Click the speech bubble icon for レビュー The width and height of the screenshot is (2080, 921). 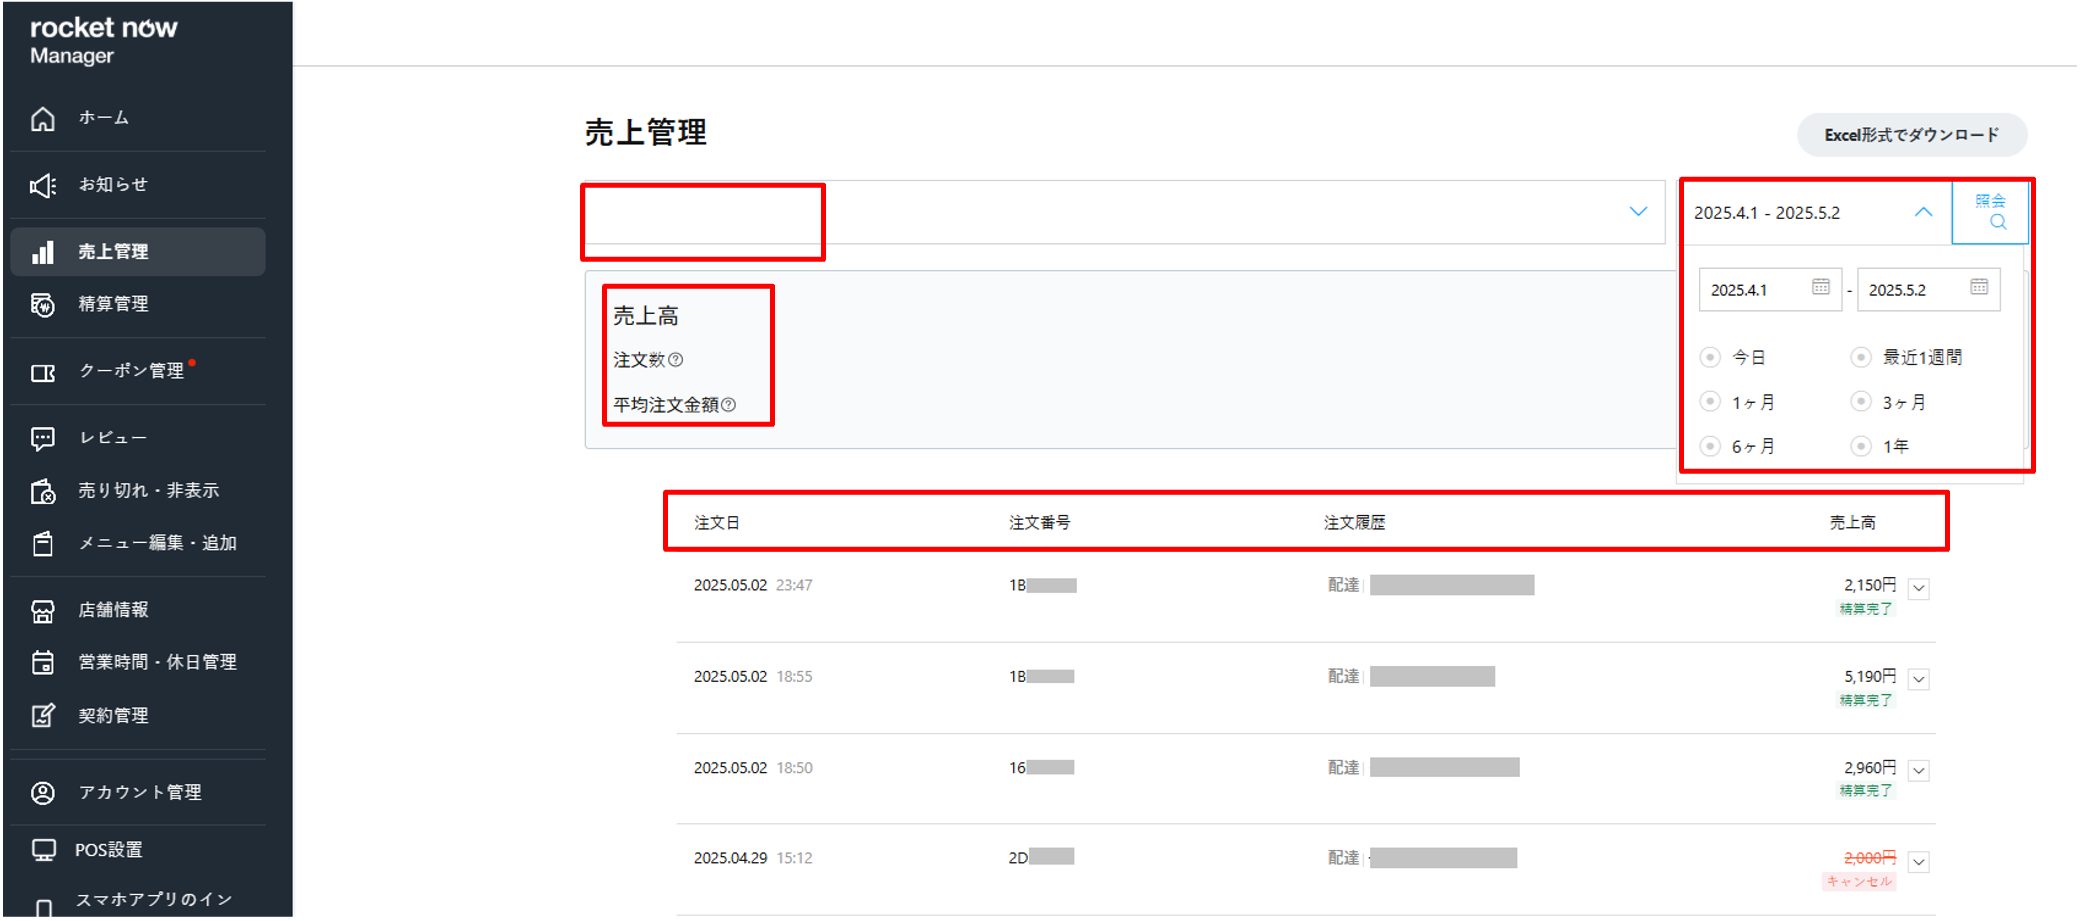pyautogui.click(x=43, y=439)
